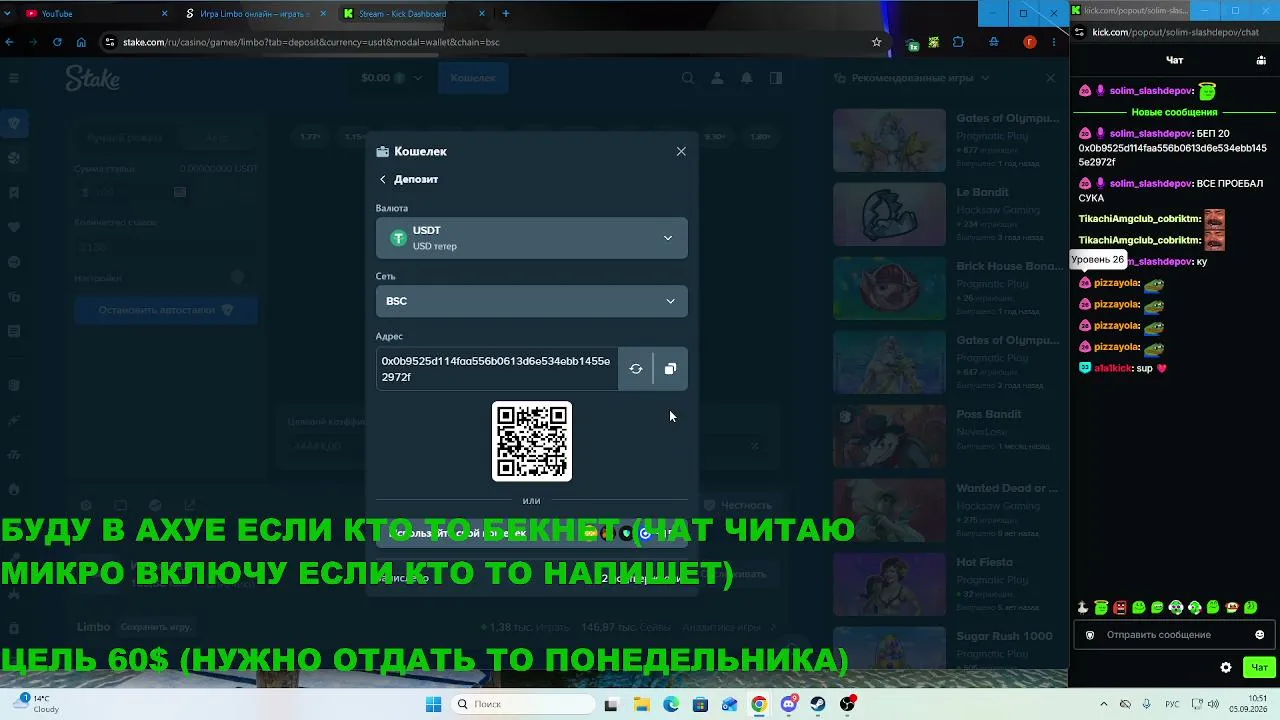Image resolution: width=1280 pixels, height=720 pixels.
Task: Open the browser extensions puzzle menu
Action: point(958,42)
